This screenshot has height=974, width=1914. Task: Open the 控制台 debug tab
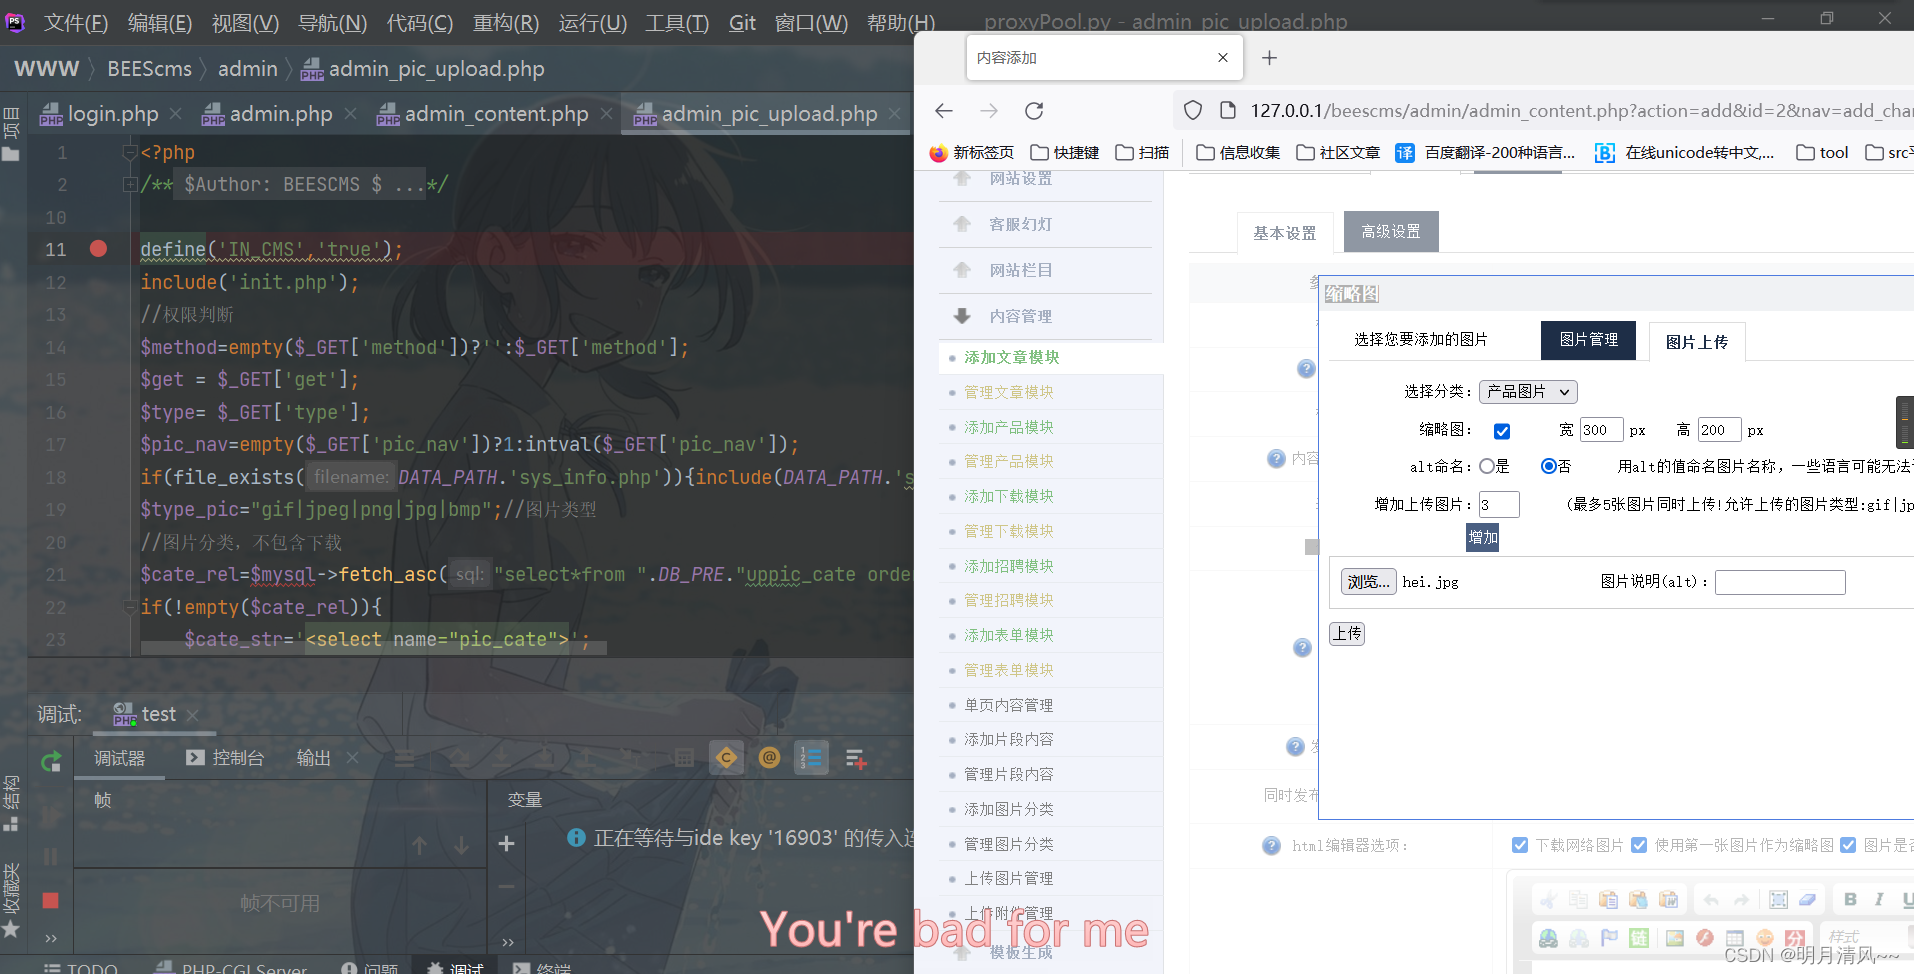[225, 758]
